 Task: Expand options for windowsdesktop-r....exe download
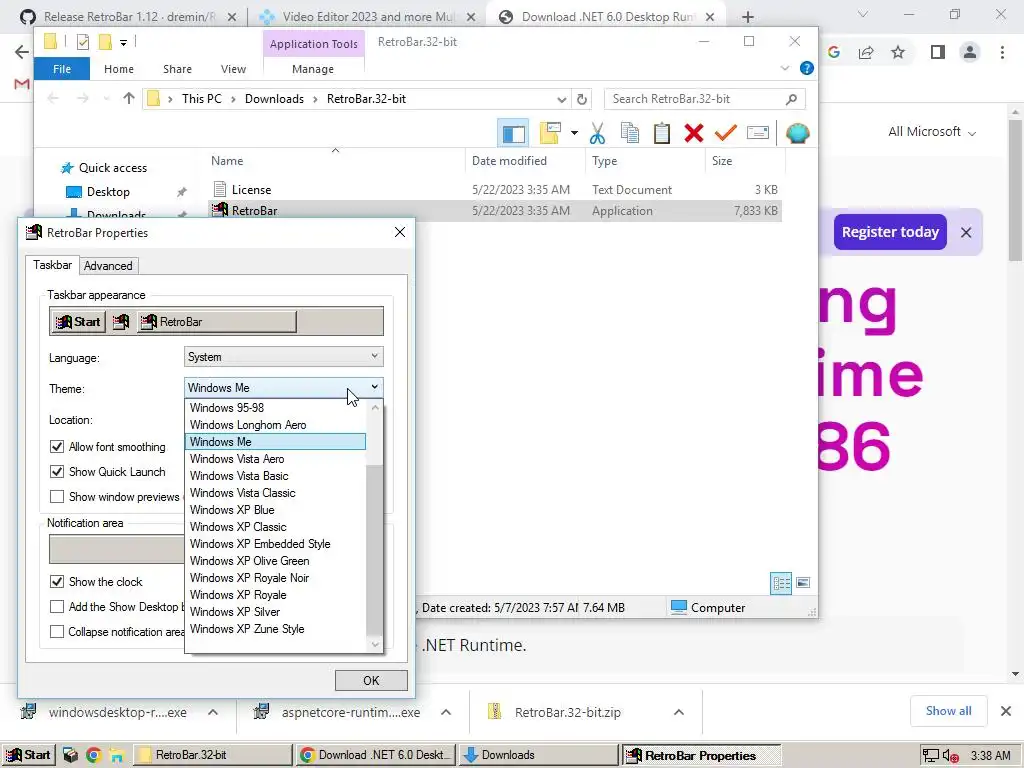pyautogui.click(x=213, y=712)
